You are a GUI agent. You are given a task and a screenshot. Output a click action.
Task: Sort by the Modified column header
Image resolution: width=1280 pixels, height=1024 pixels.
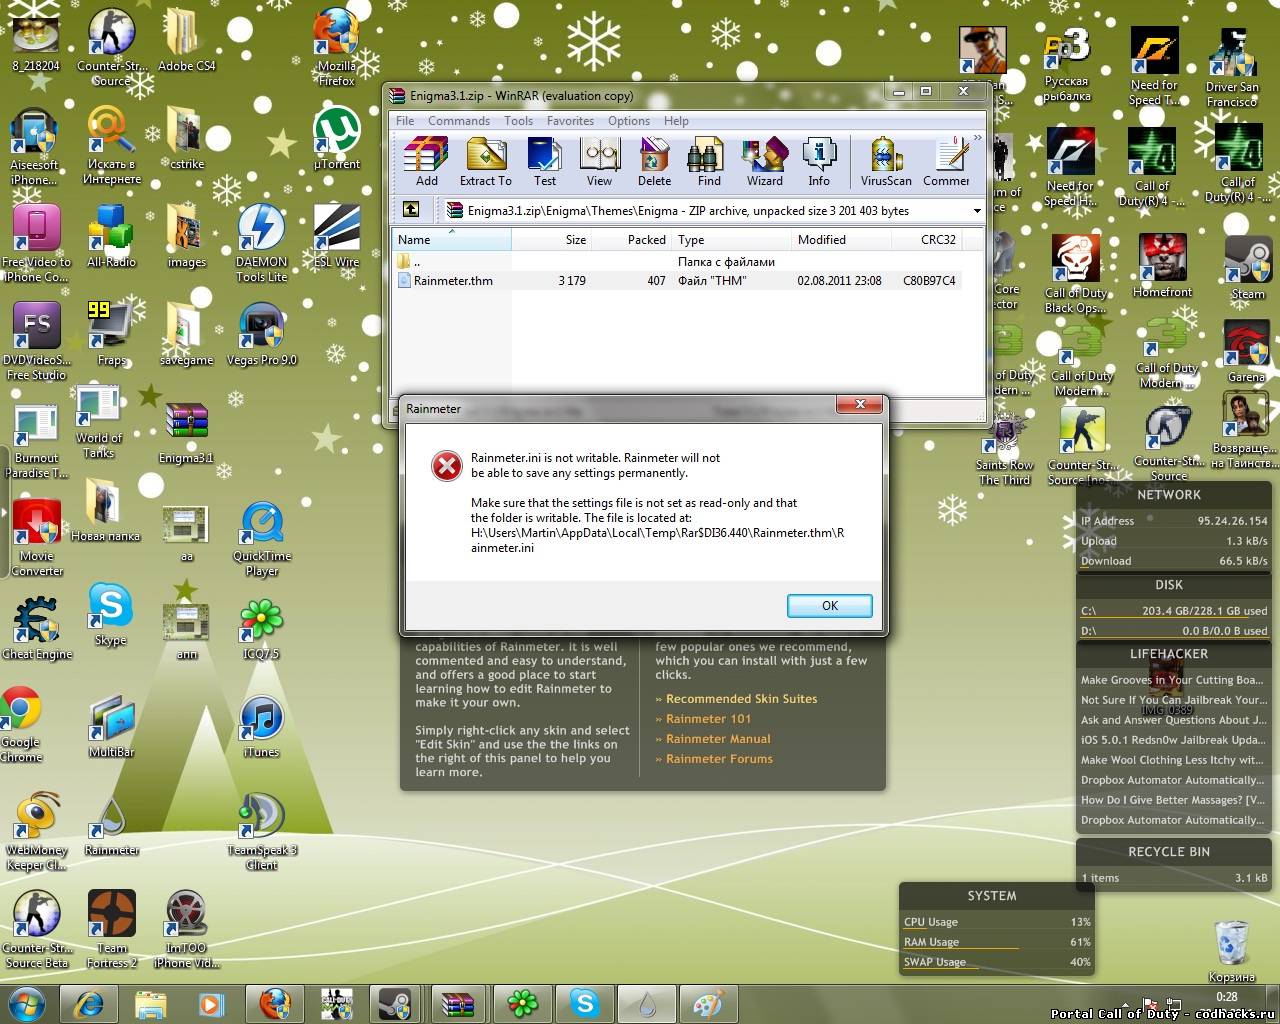tap(841, 240)
